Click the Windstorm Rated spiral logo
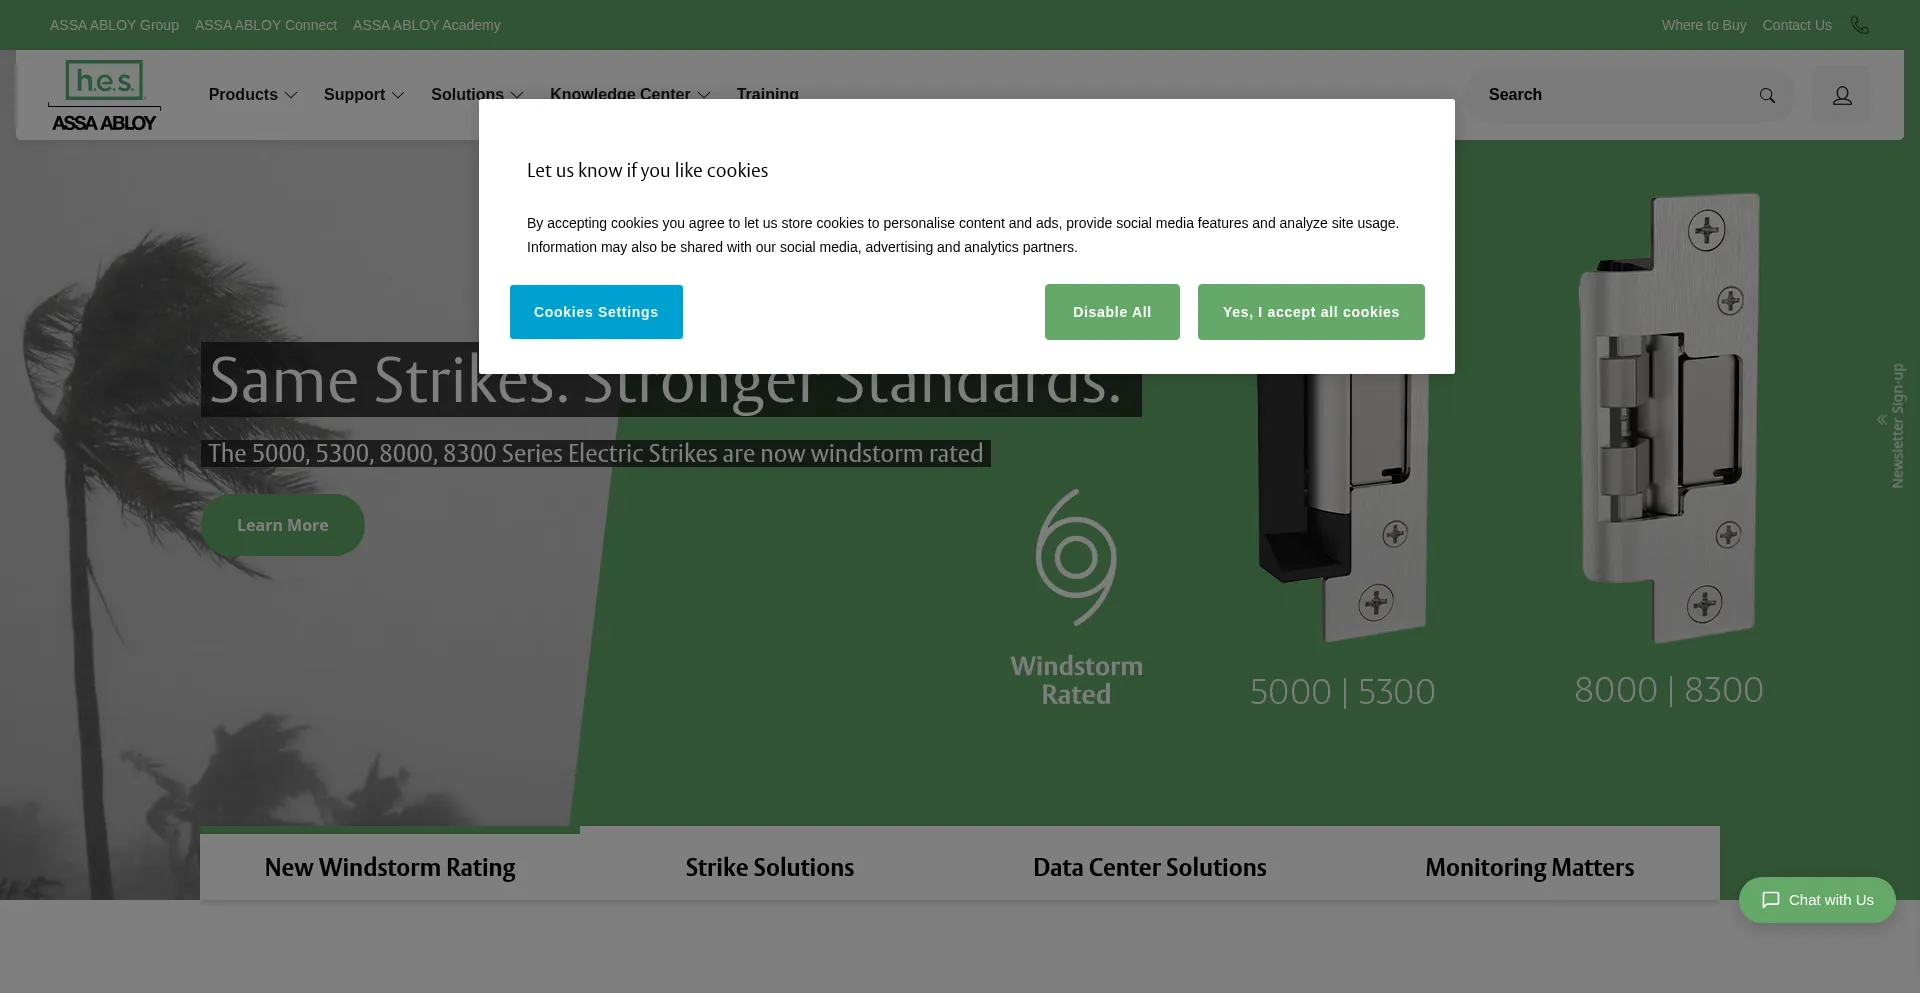The height and width of the screenshot is (993, 1920). click(1076, 557)
